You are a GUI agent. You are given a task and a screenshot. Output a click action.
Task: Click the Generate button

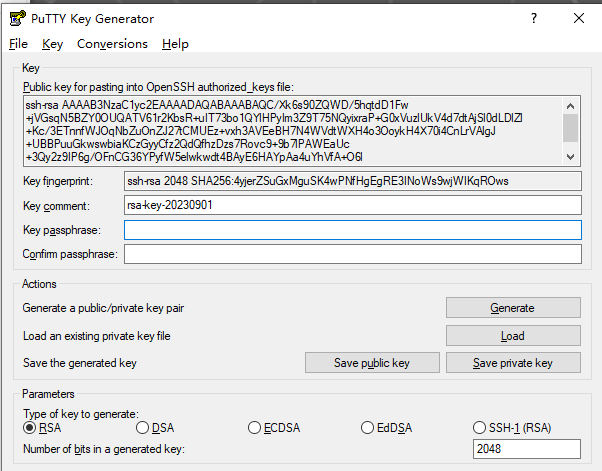coord(513,307)
